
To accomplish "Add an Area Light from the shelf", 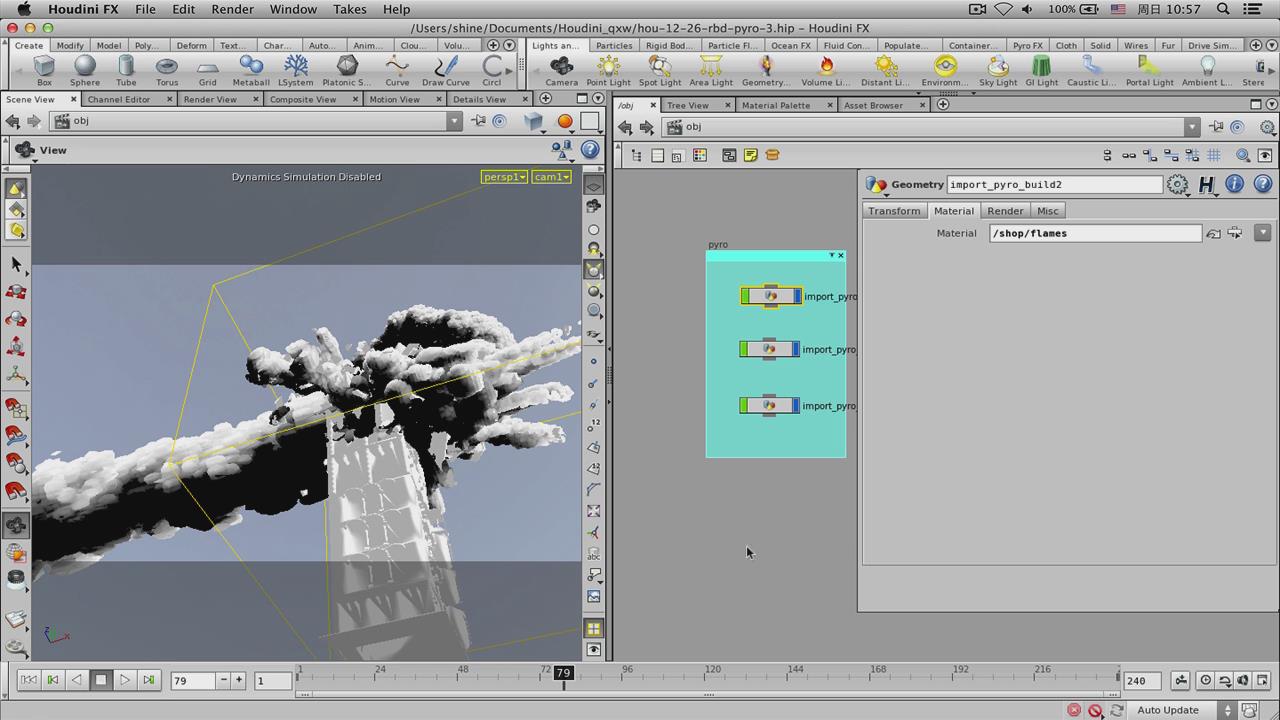I will coord(711,71).
